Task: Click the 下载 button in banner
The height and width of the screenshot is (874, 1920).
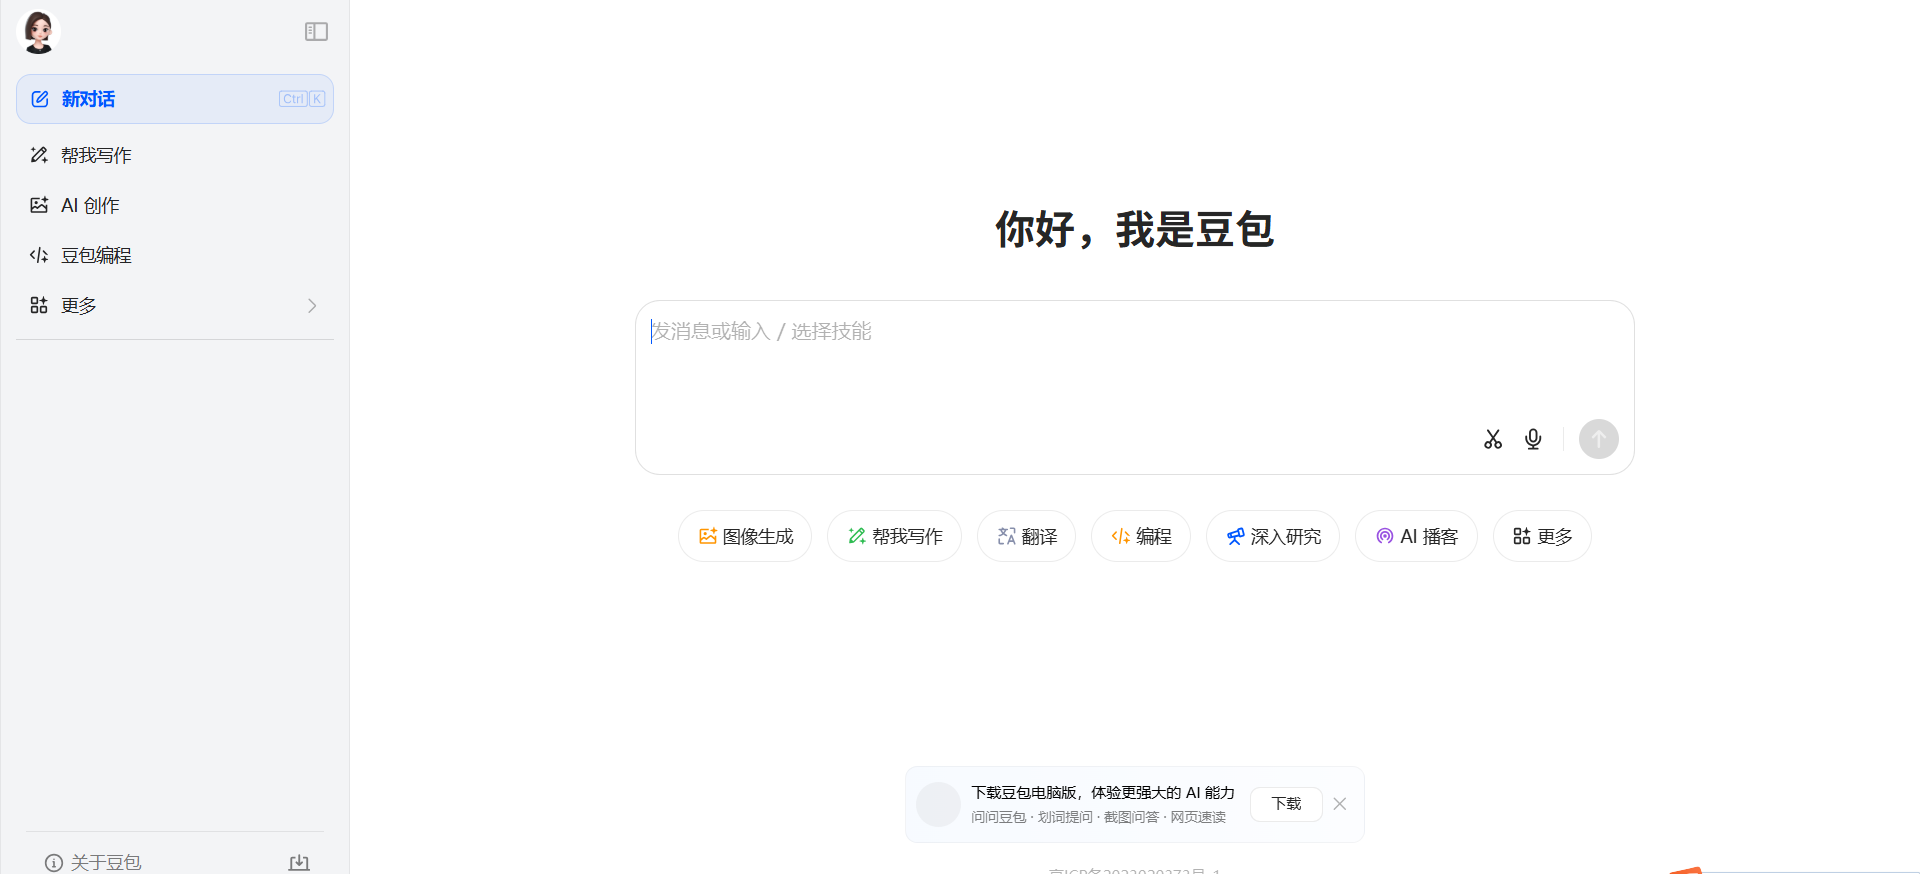Action: [x=1286, y=804]
